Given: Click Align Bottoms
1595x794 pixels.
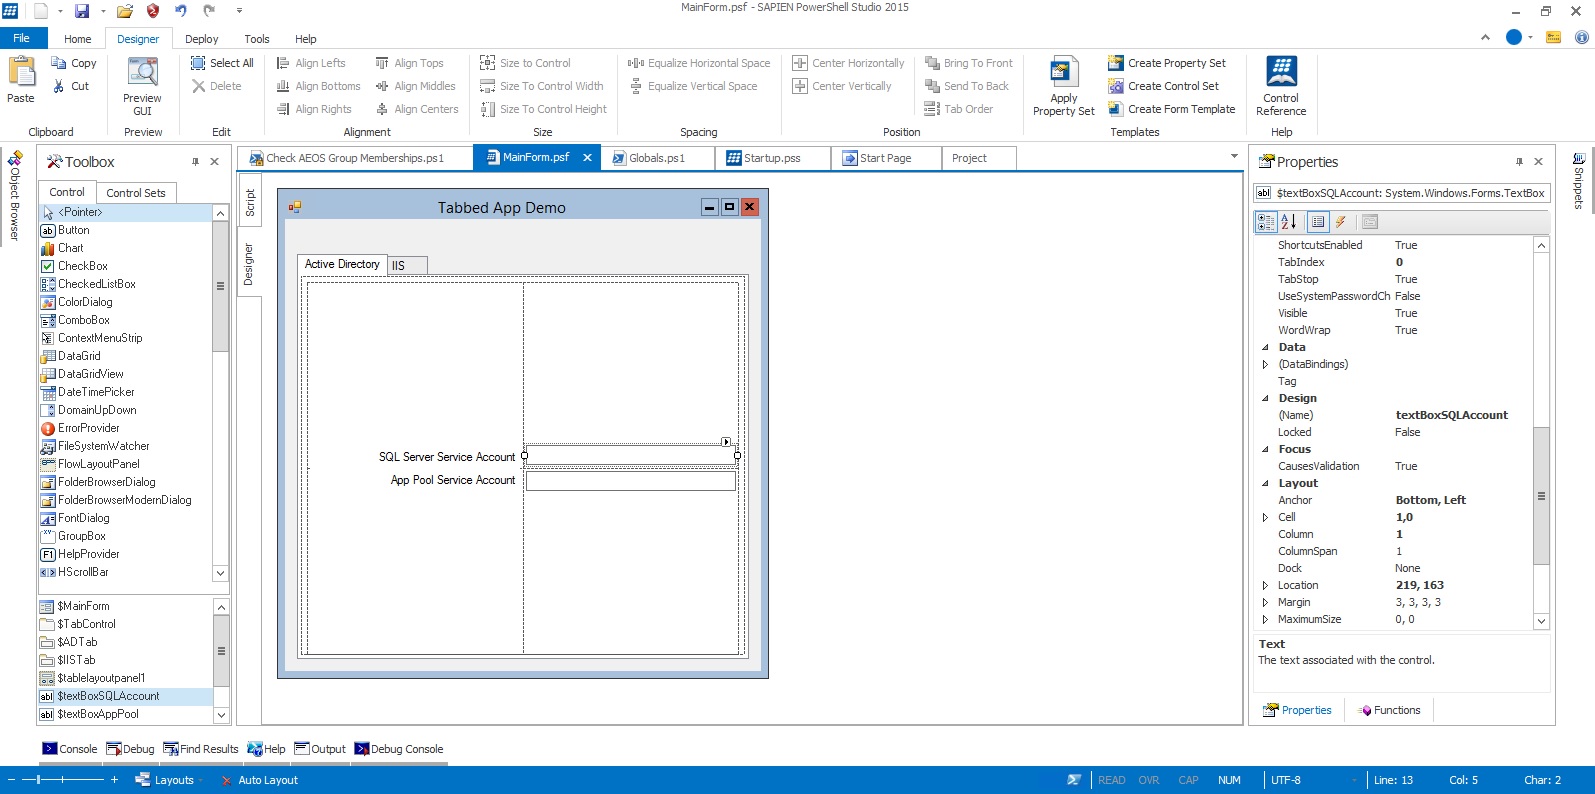Looking at the screenshot, I should tap(318, 86).
